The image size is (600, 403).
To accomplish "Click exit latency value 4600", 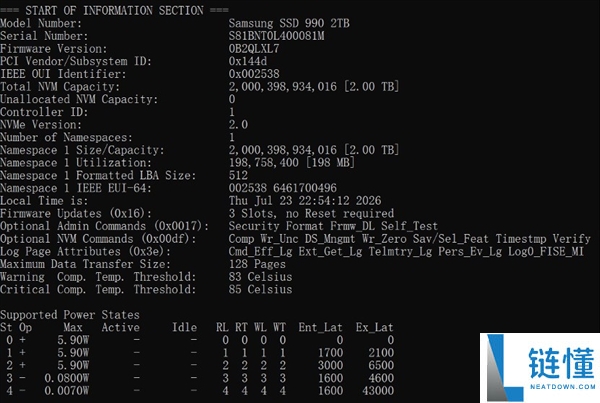I will (x=381, y=378).
